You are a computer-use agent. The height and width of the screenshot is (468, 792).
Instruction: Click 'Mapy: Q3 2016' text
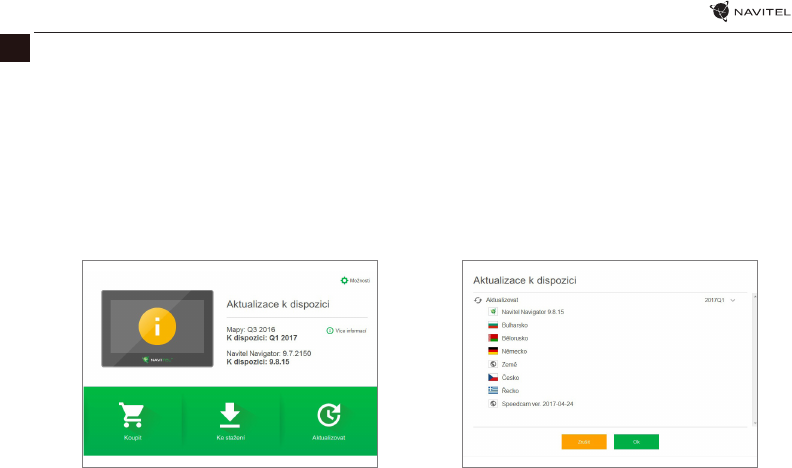[251, 330]
